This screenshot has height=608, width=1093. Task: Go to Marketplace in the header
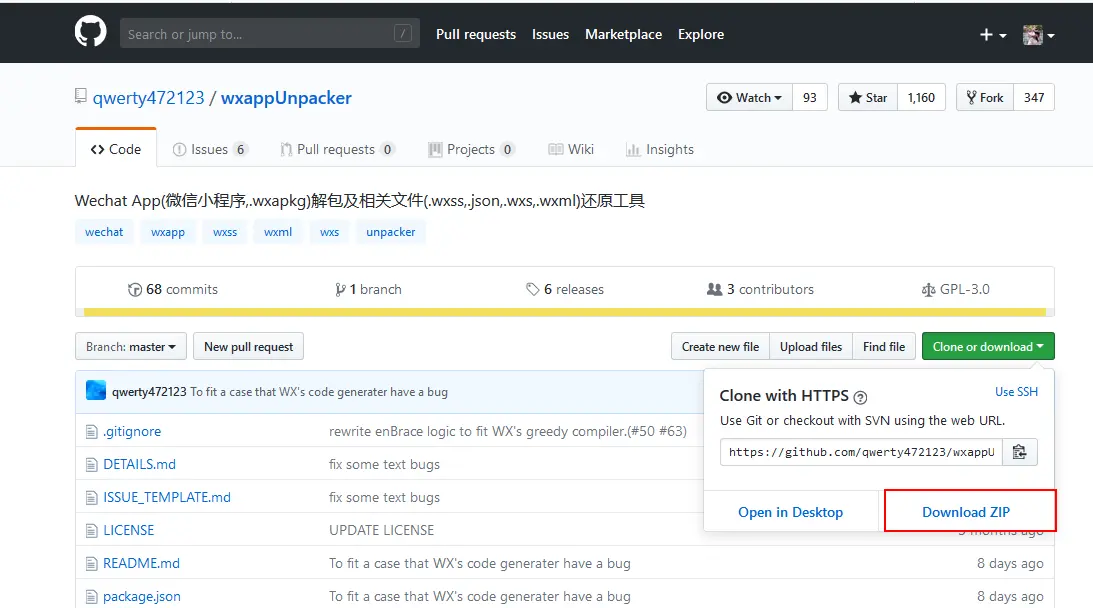tap(623, 34)
